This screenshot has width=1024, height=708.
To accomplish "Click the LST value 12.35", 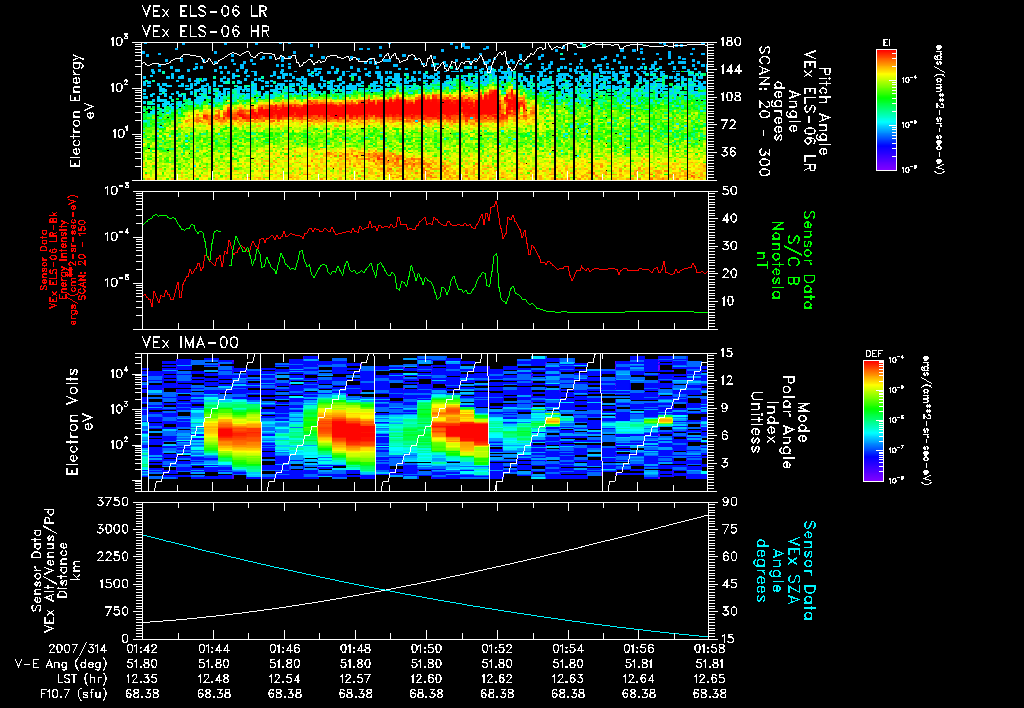I will coord(142,679).
